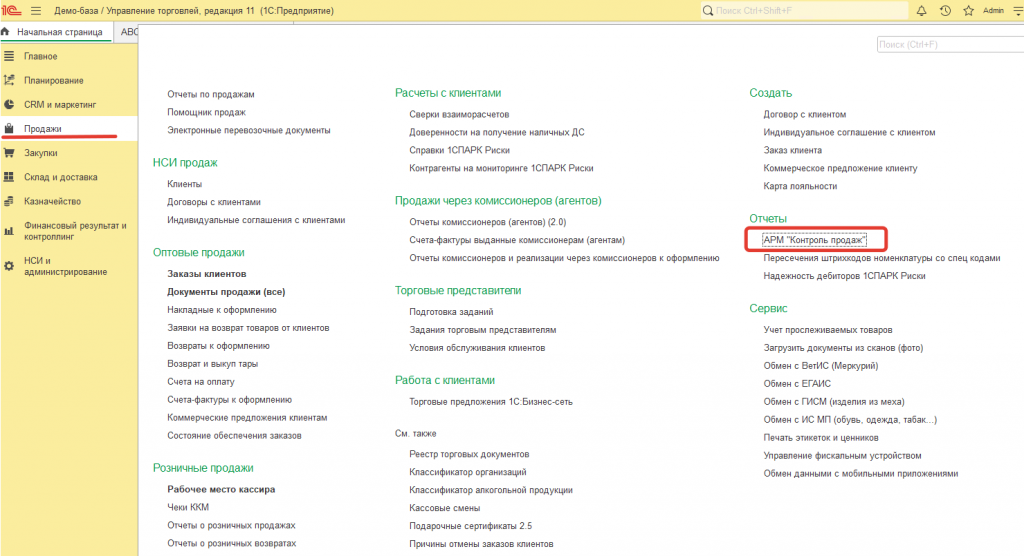Screen dimensions: 1024x556
Task: Create Карта лояльности
Action: 800,186
